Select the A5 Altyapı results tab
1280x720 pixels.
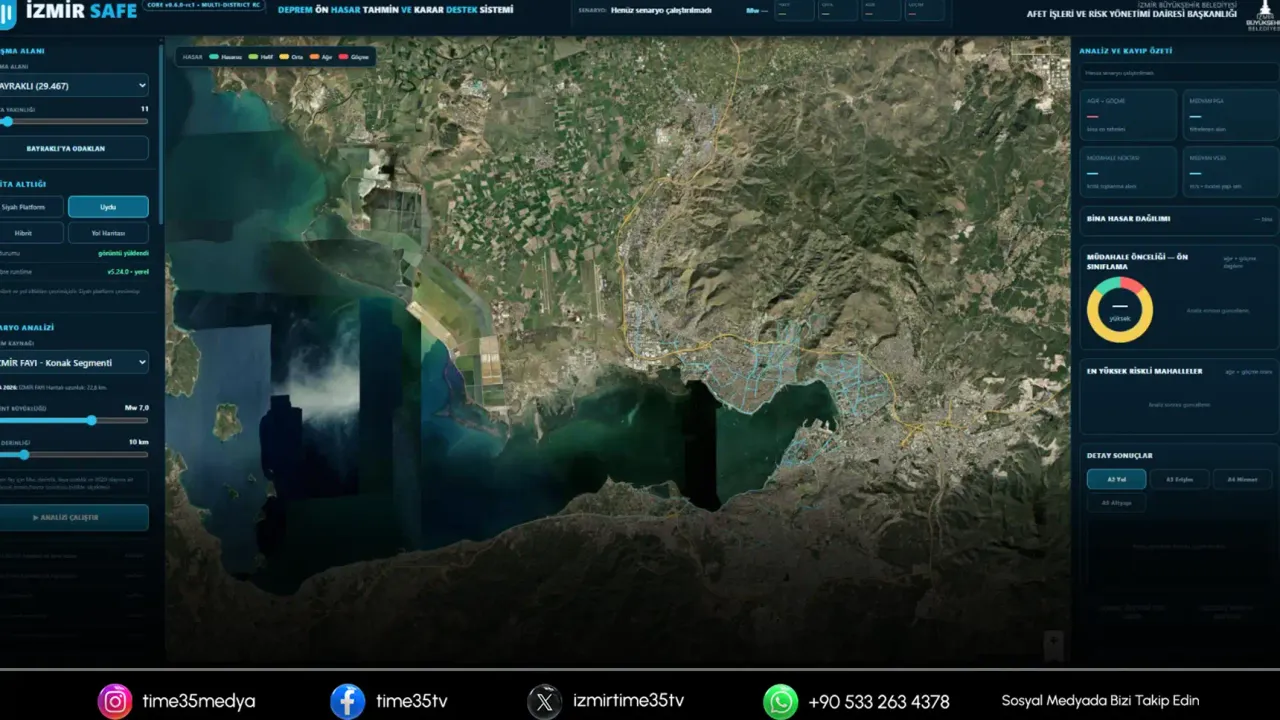pos(1117,503)
